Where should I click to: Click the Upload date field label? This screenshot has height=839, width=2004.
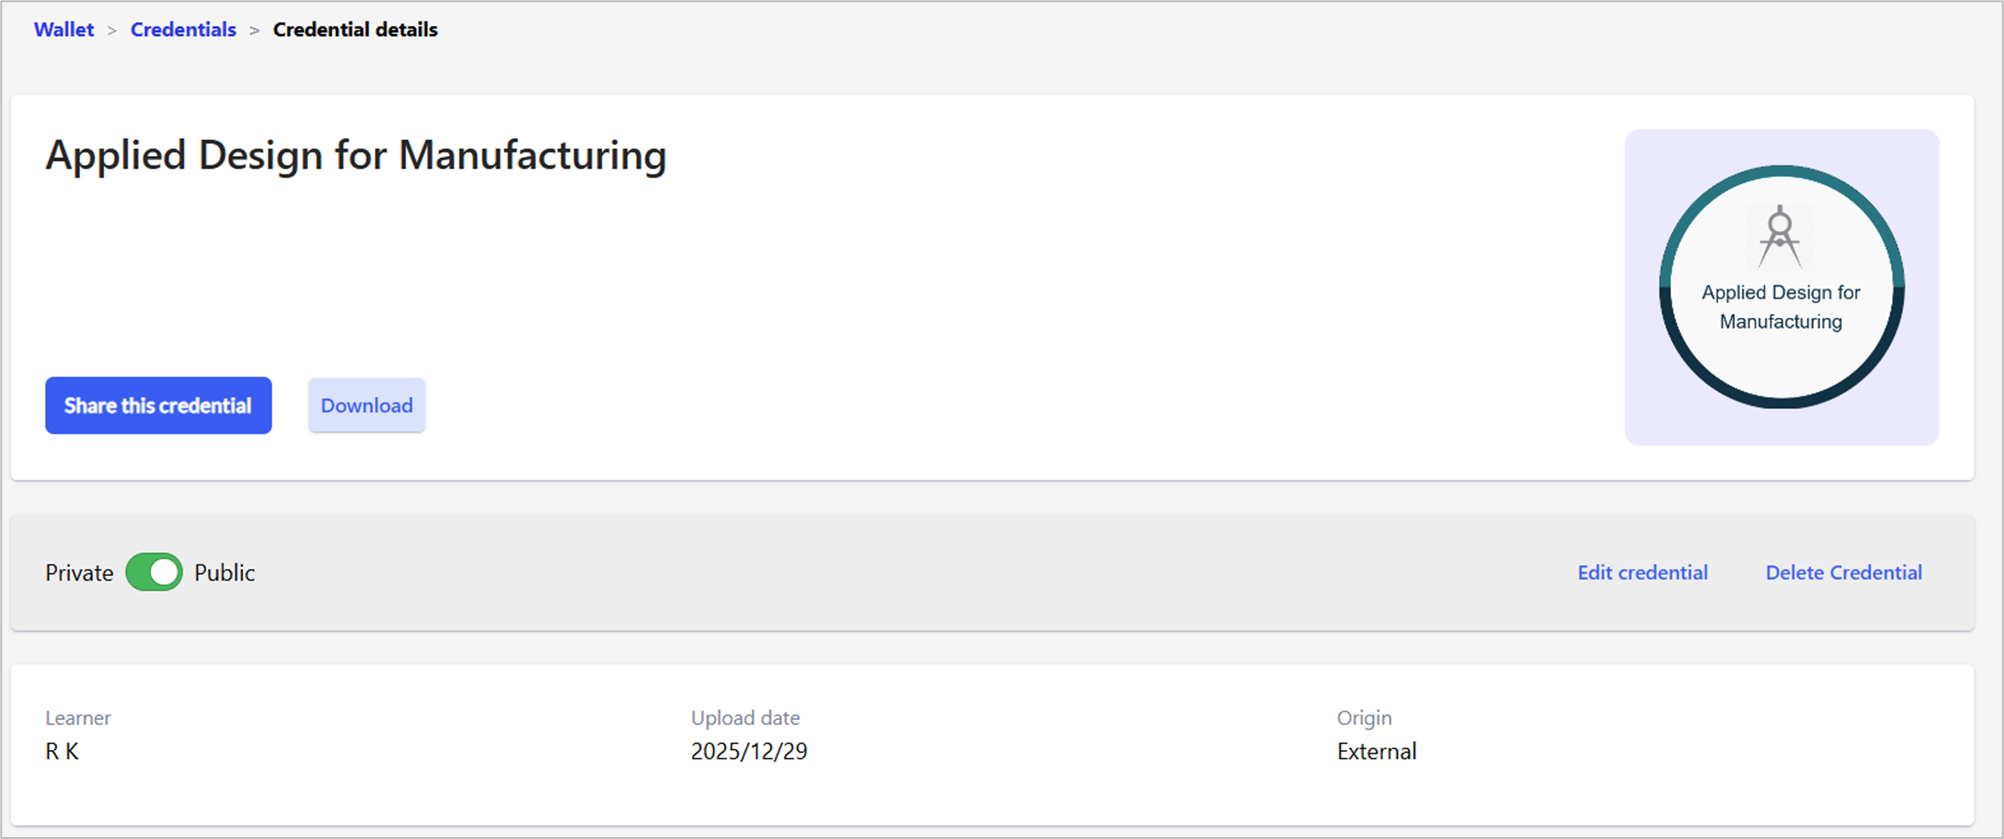pyautogui.click(x=745, y=718)
